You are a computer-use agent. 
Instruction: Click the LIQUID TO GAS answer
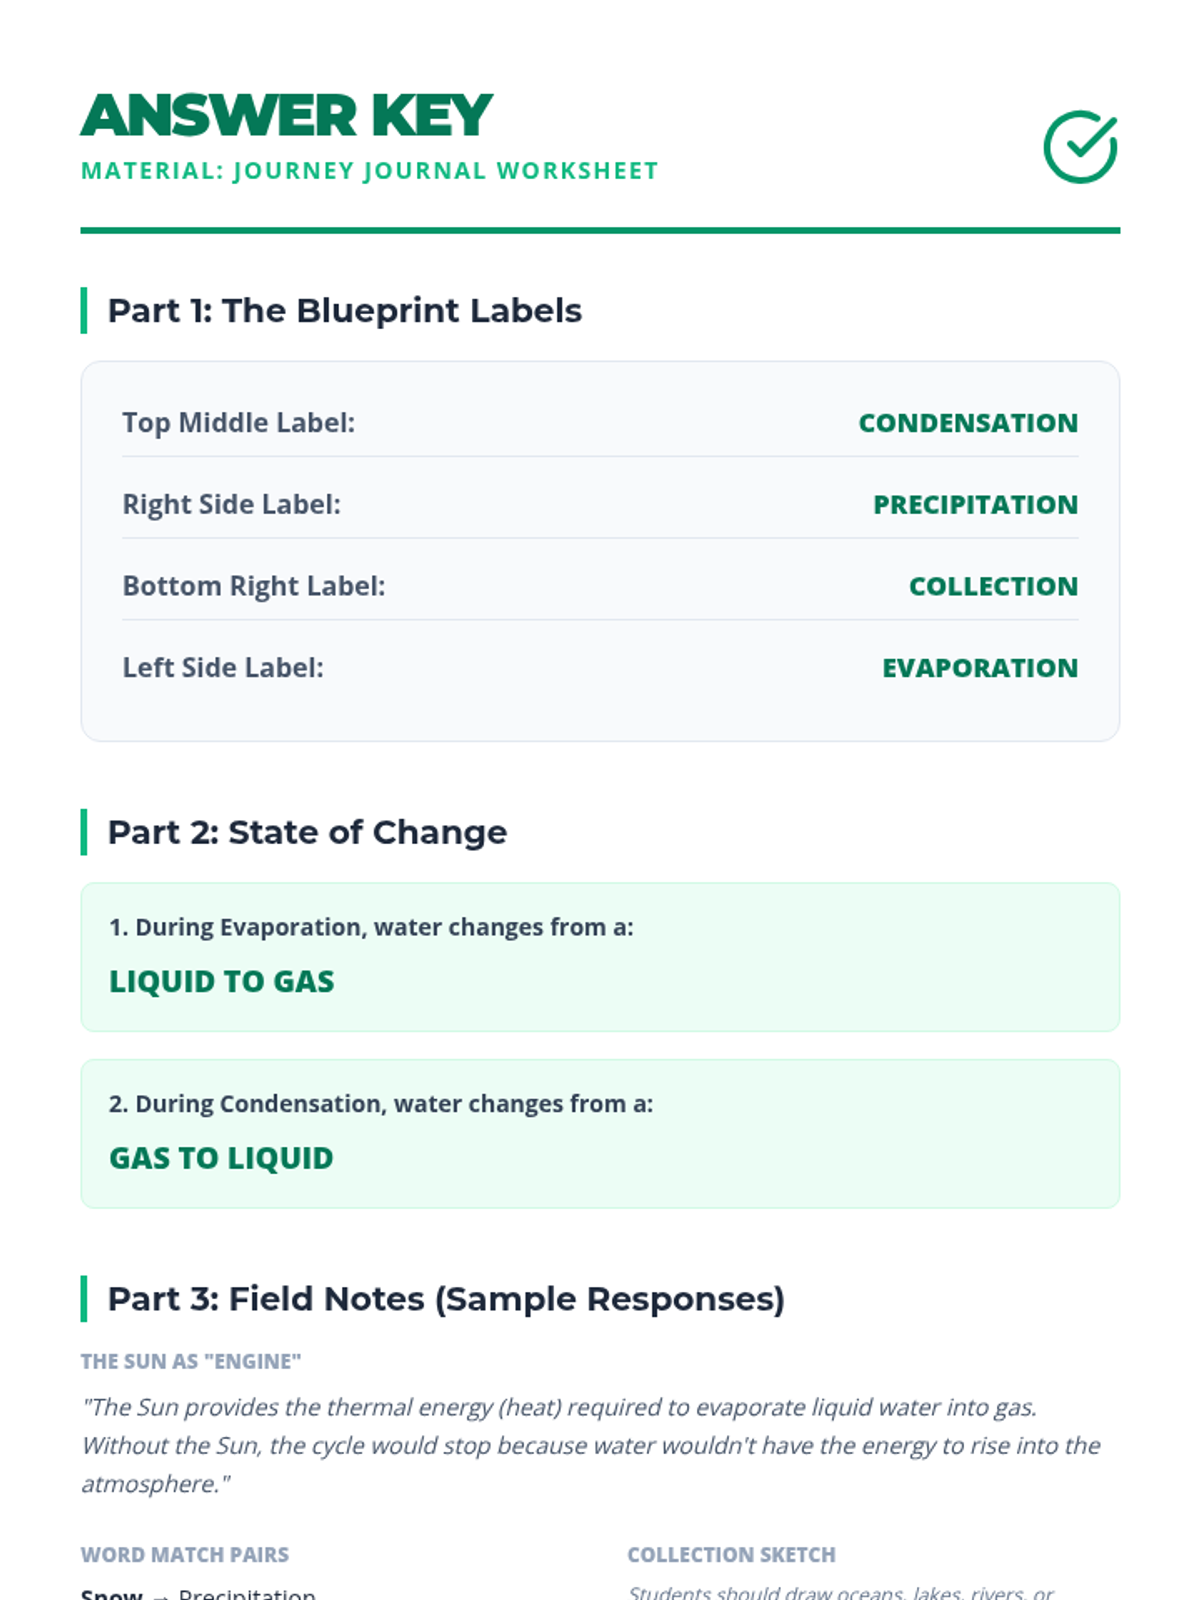pyautogui.click(x=221, y=981)
